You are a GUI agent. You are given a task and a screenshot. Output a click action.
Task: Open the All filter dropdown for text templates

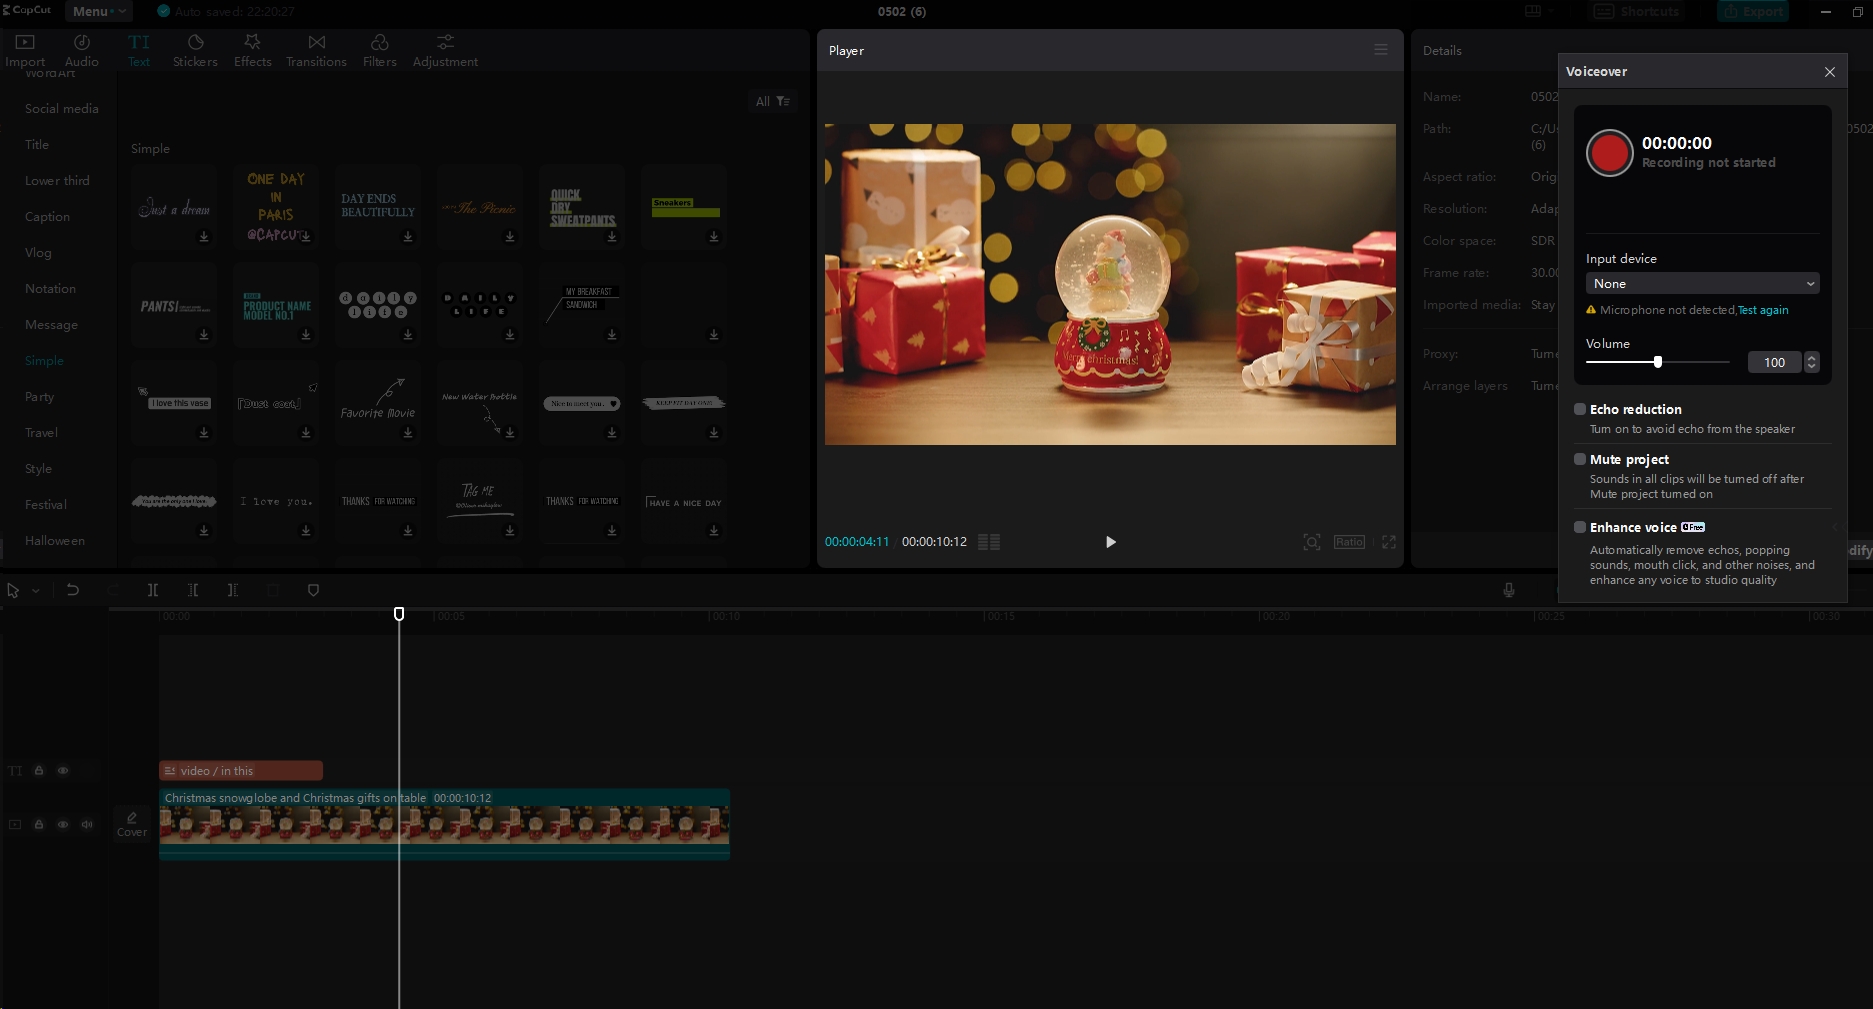[x=772, y=102]
